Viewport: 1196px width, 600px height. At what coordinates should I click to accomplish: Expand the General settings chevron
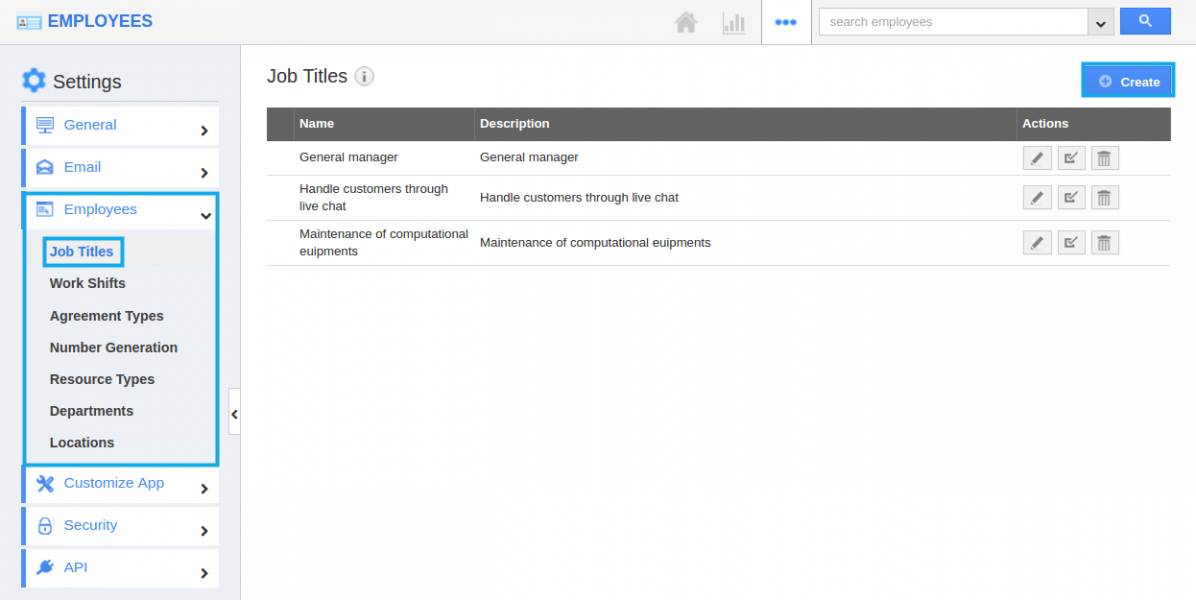pos(204,130)
